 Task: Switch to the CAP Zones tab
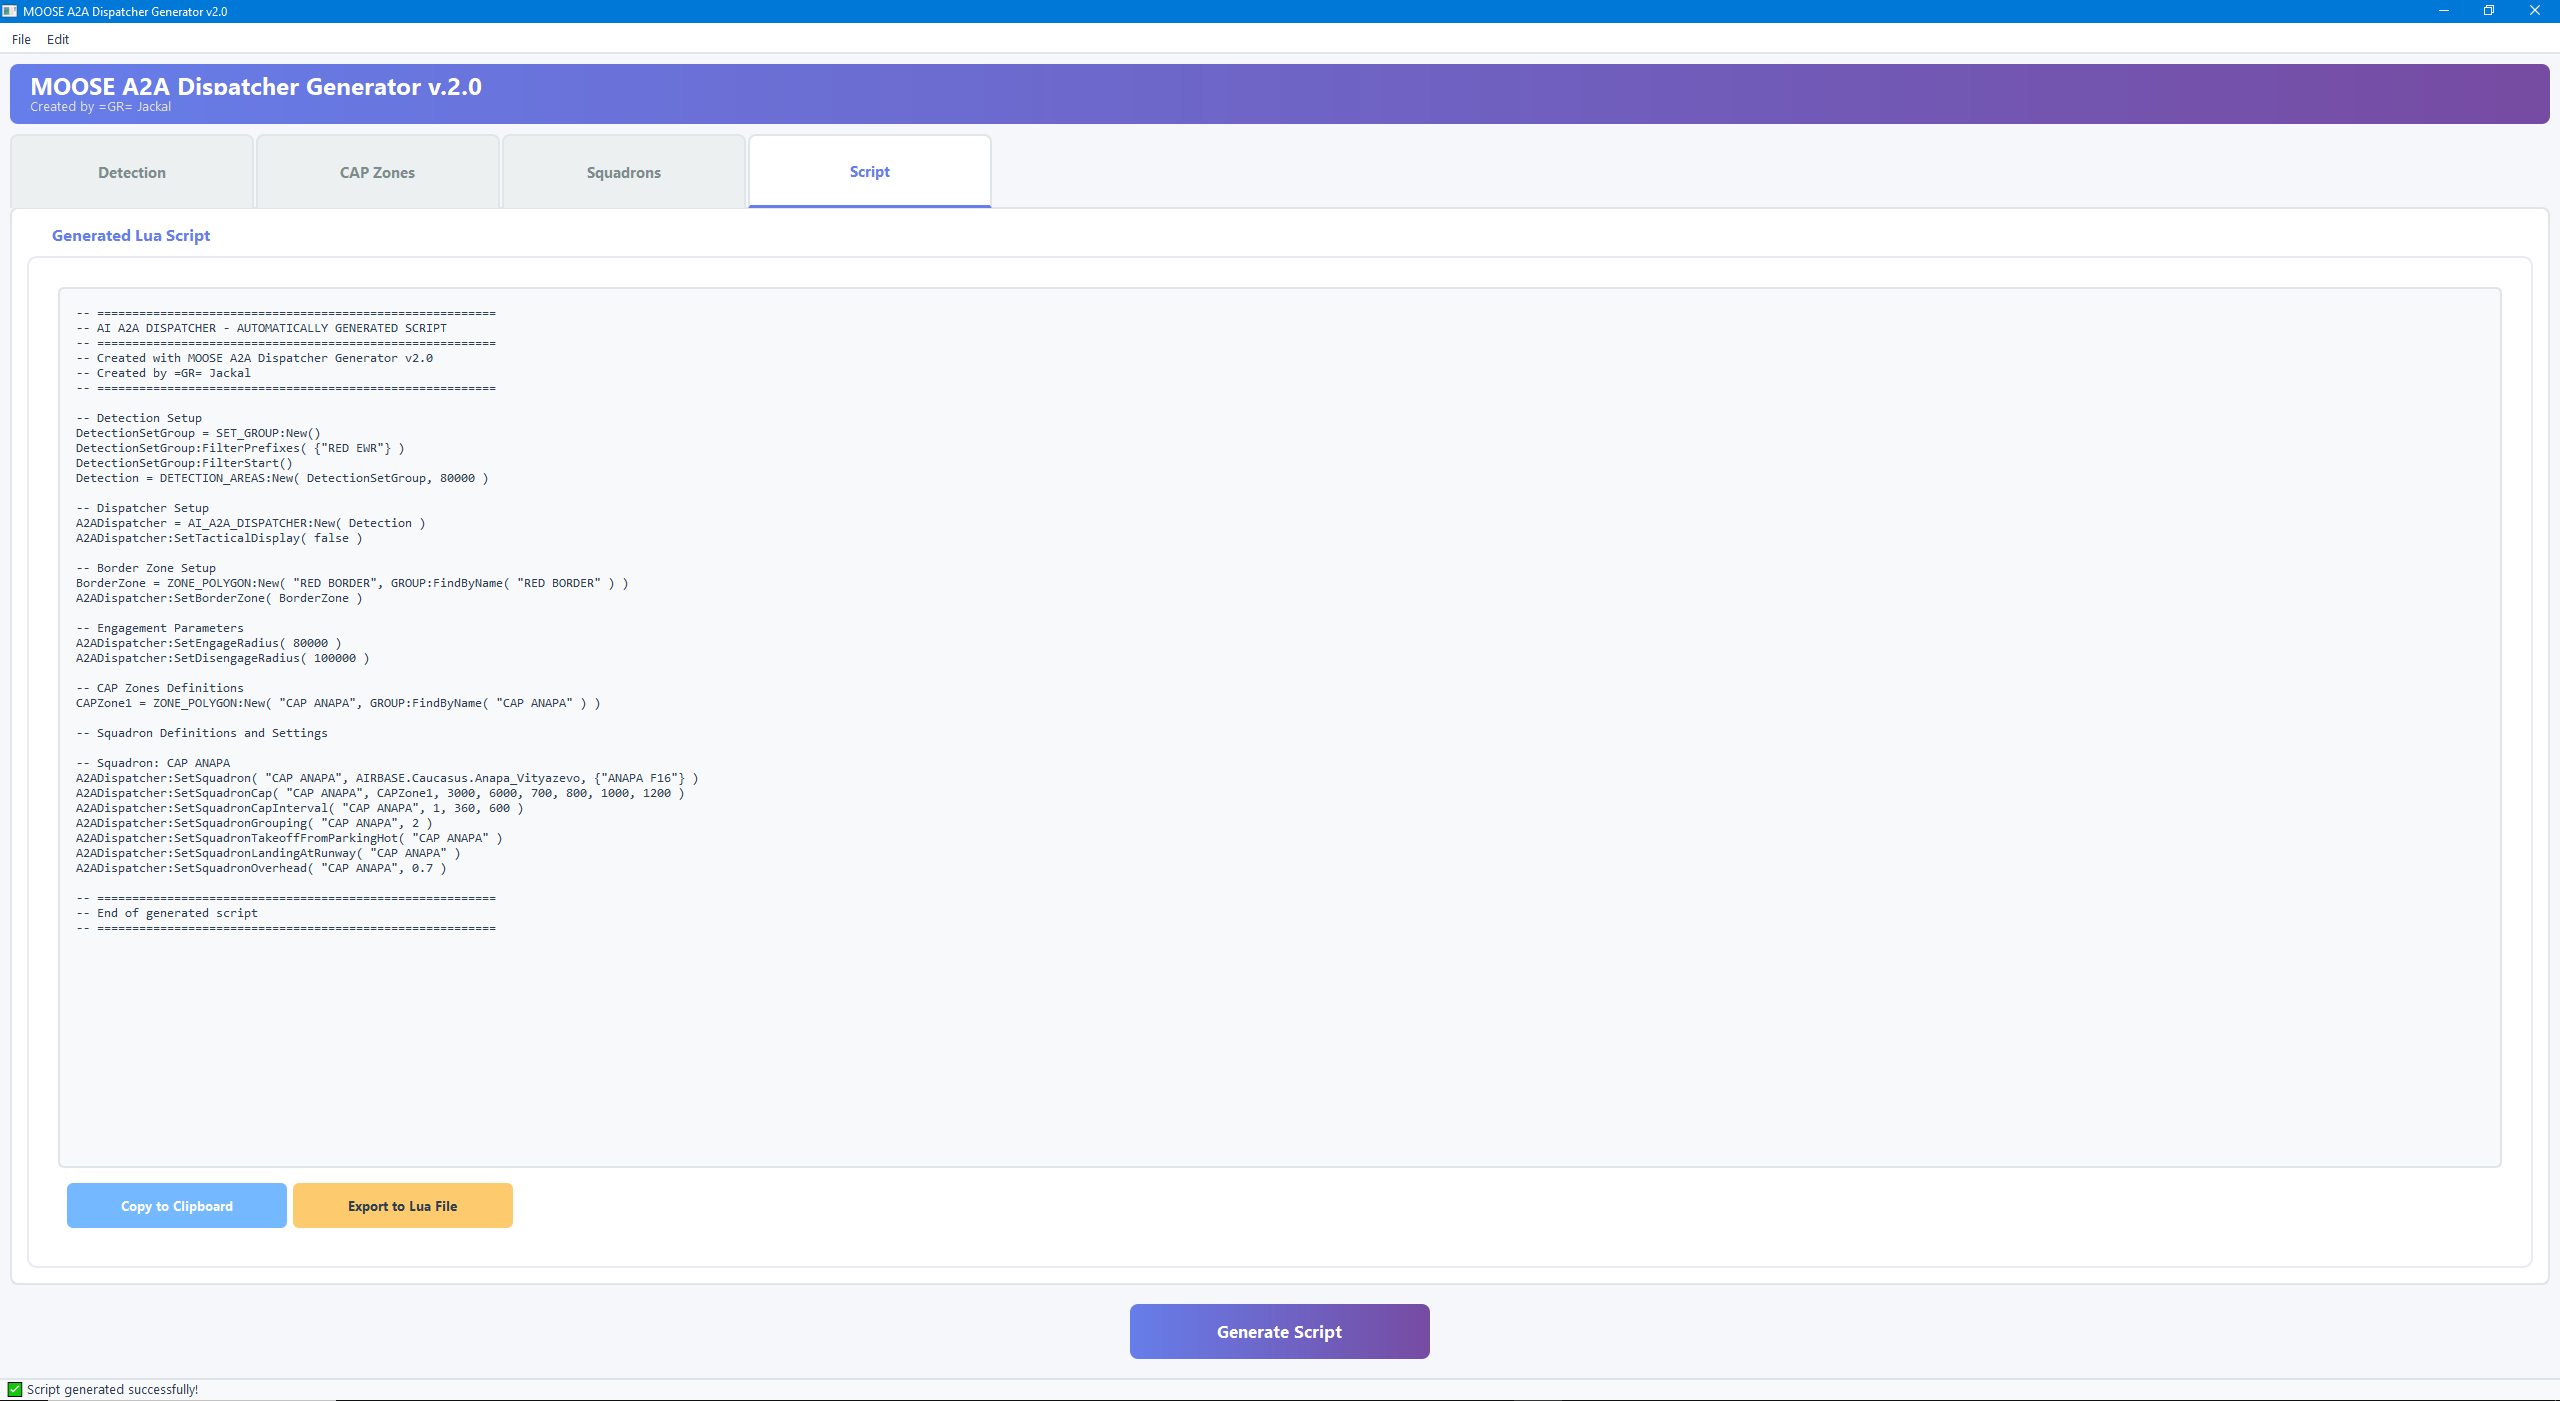click(377, 172)
